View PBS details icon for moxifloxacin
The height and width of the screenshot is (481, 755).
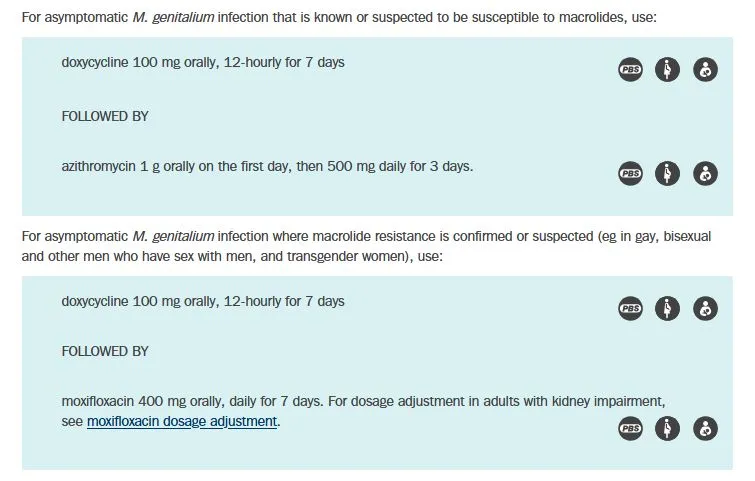630,428
